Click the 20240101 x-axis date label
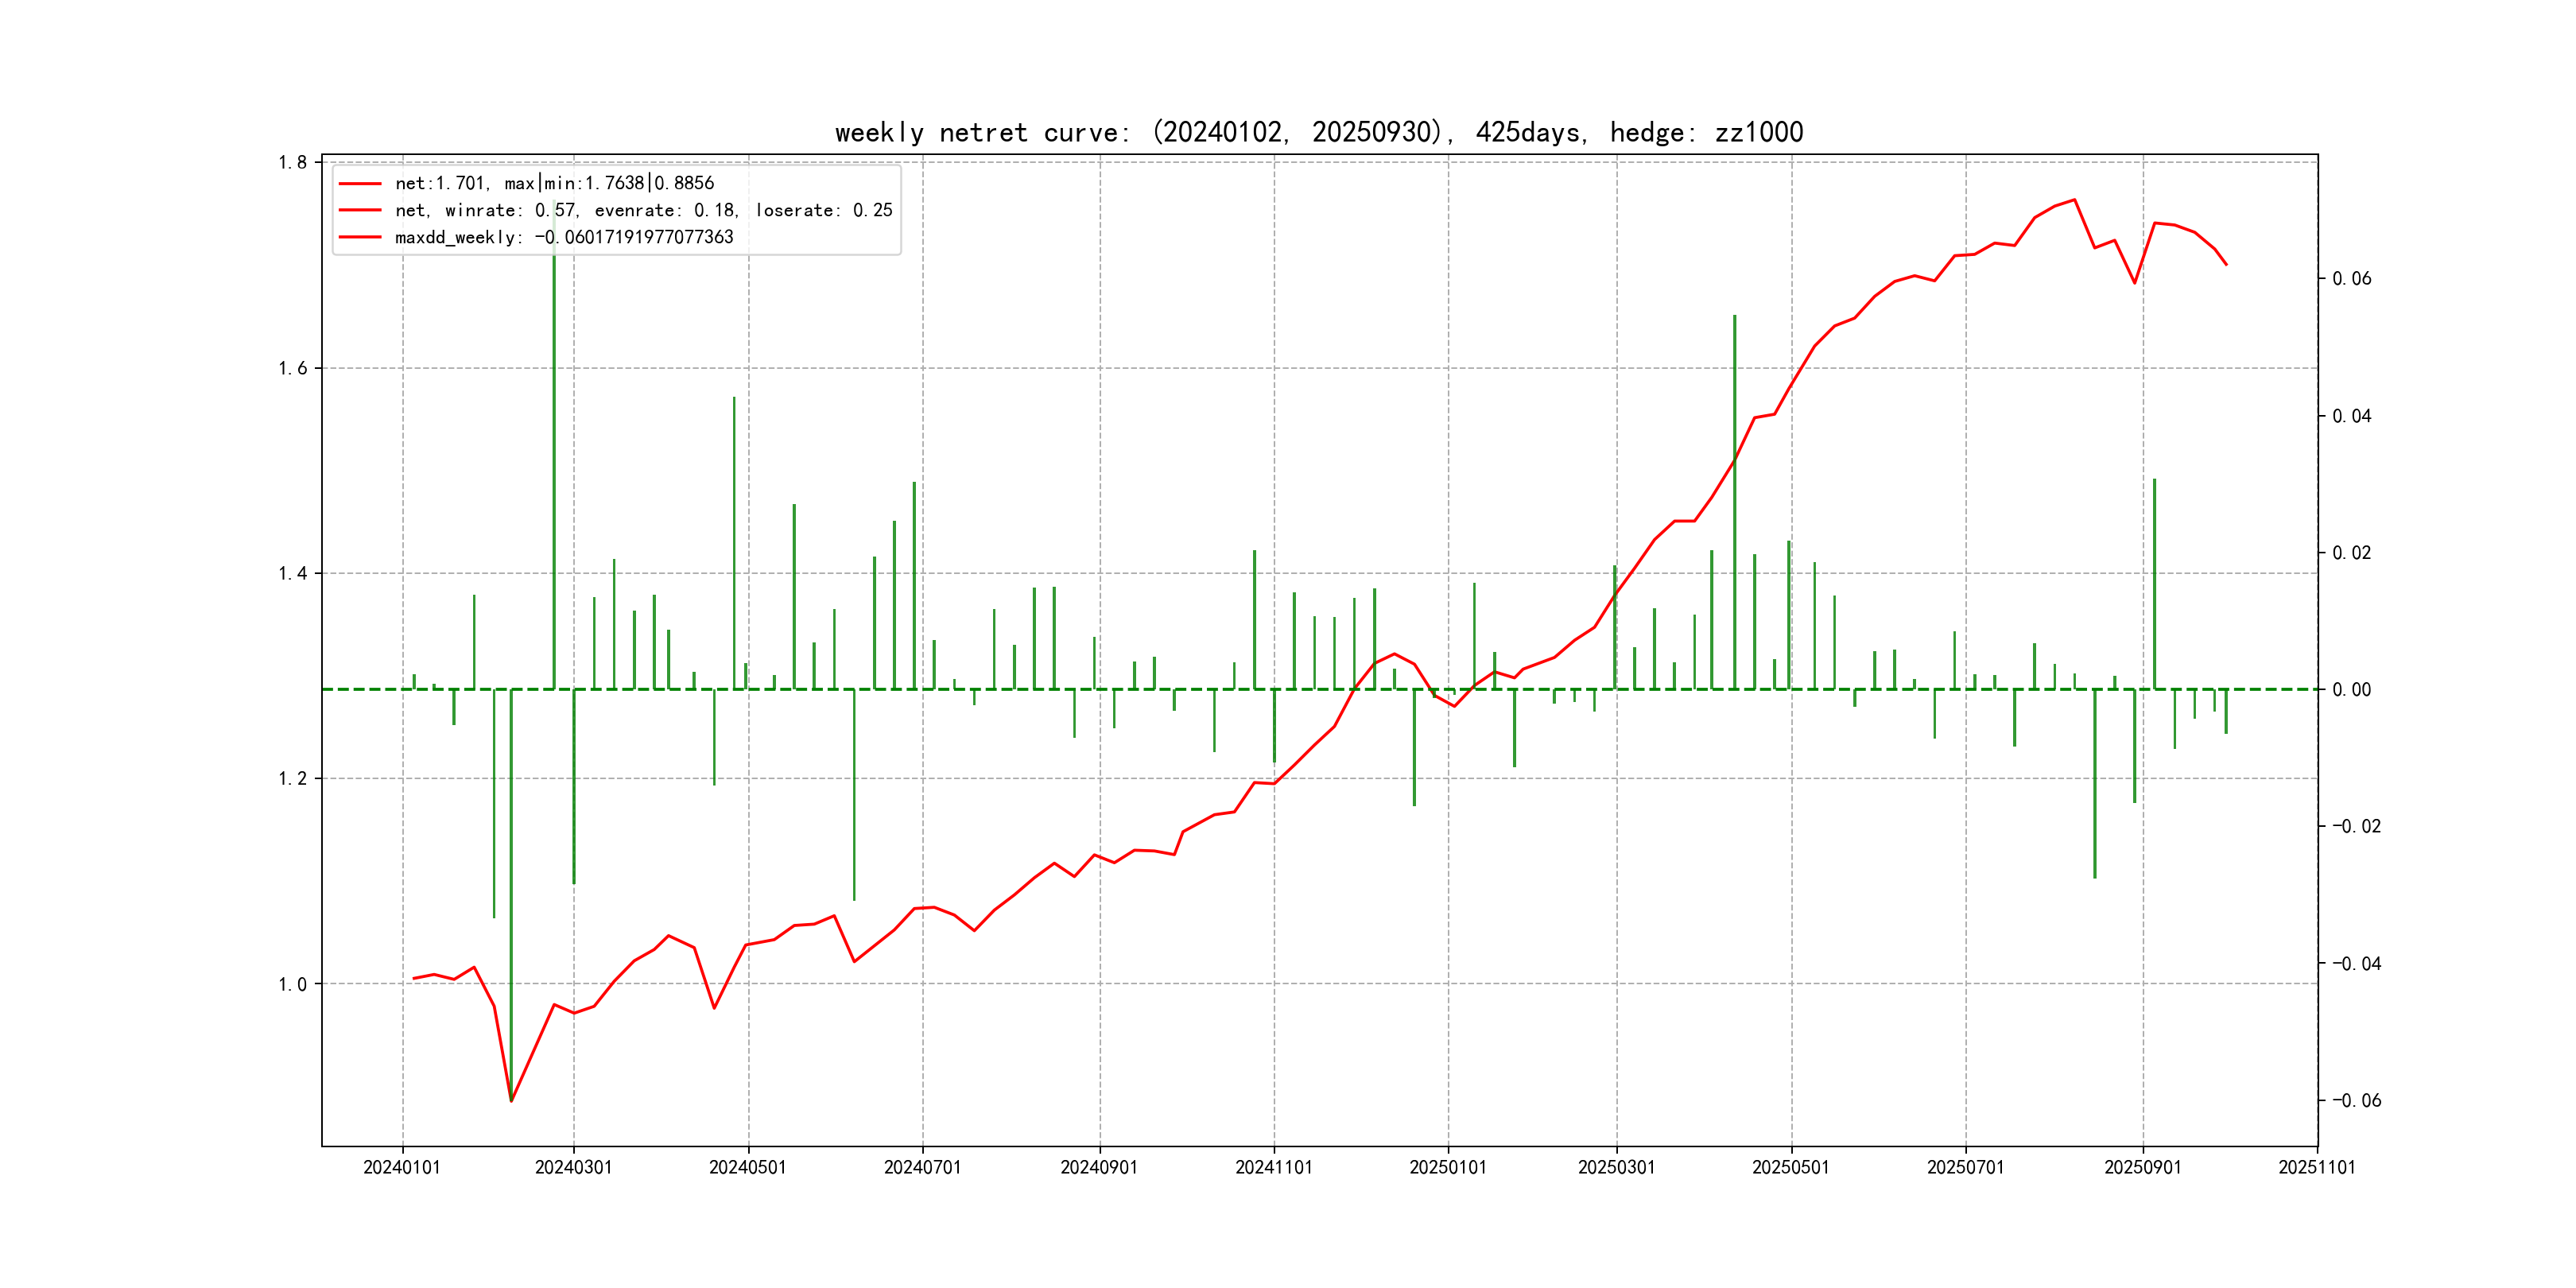2576x1288 pixels. (x=402, y=1167)
